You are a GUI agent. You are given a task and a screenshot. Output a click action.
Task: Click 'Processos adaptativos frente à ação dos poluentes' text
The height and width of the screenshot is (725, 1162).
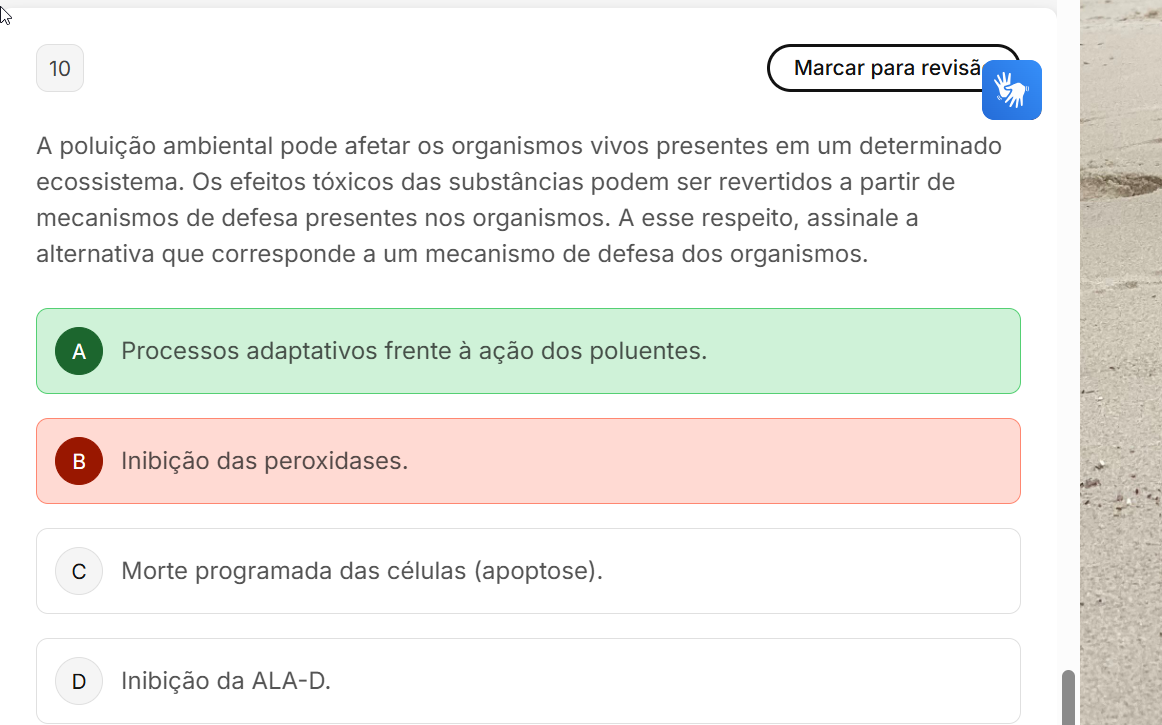(x=414, y=351)
